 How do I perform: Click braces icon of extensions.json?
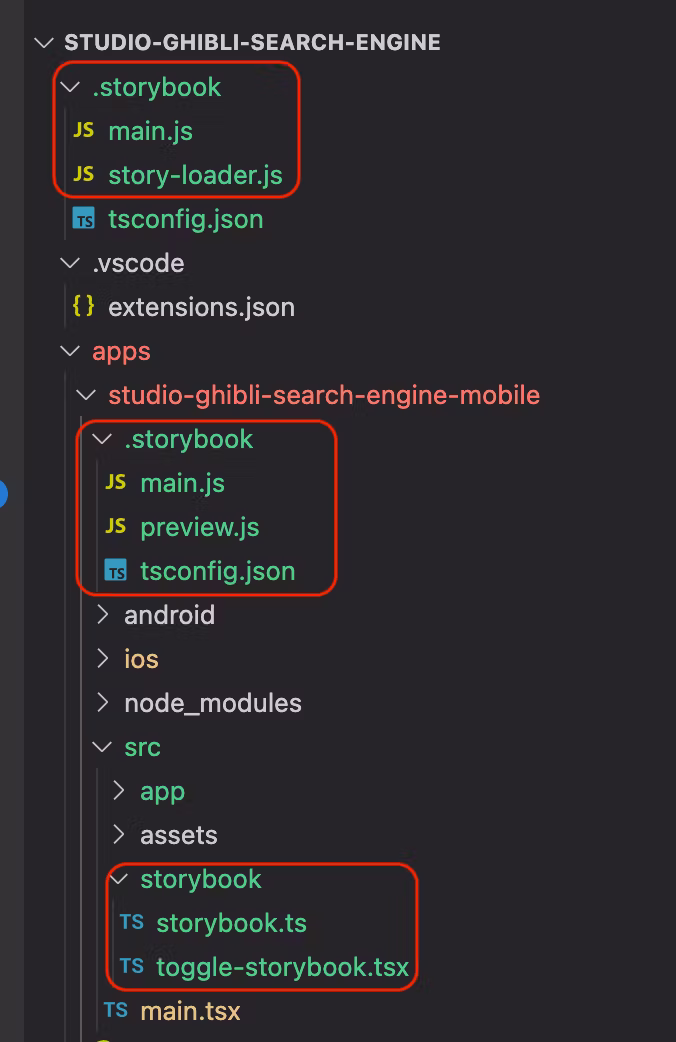84,307
